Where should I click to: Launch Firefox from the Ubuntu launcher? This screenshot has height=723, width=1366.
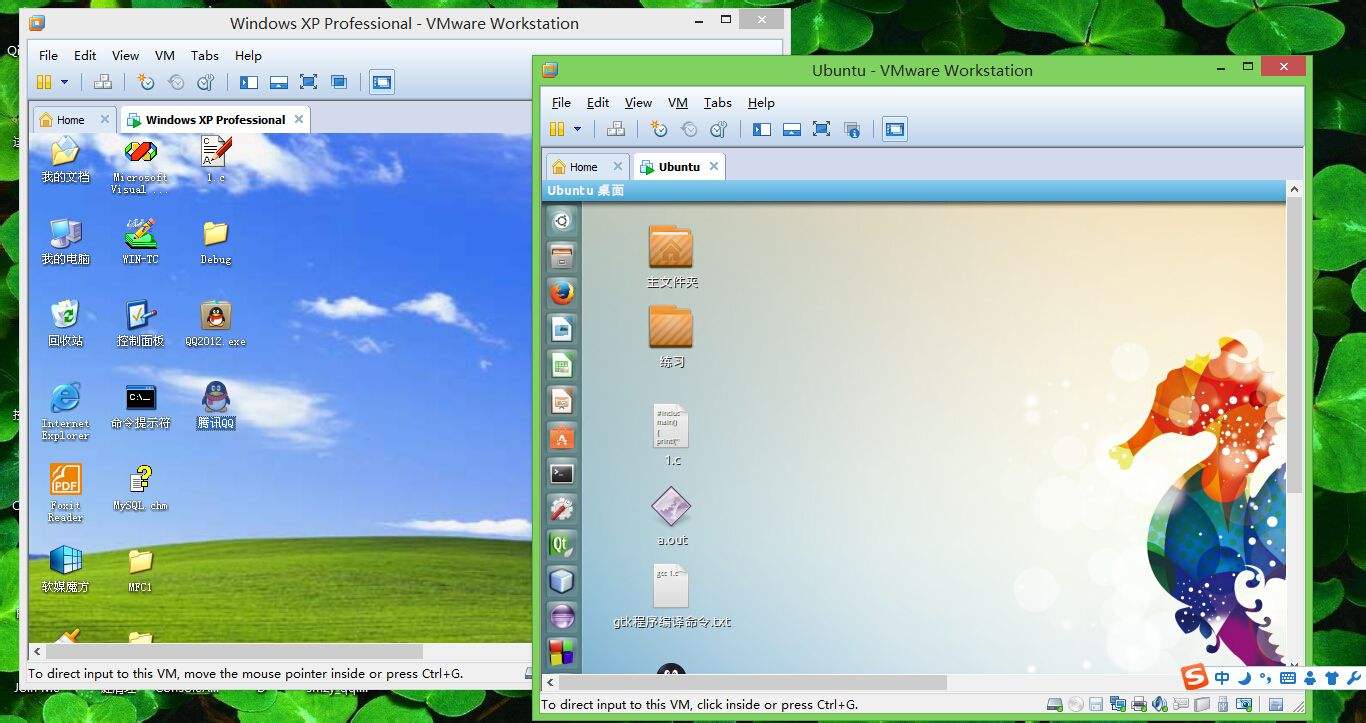click(x=562, y=293)
